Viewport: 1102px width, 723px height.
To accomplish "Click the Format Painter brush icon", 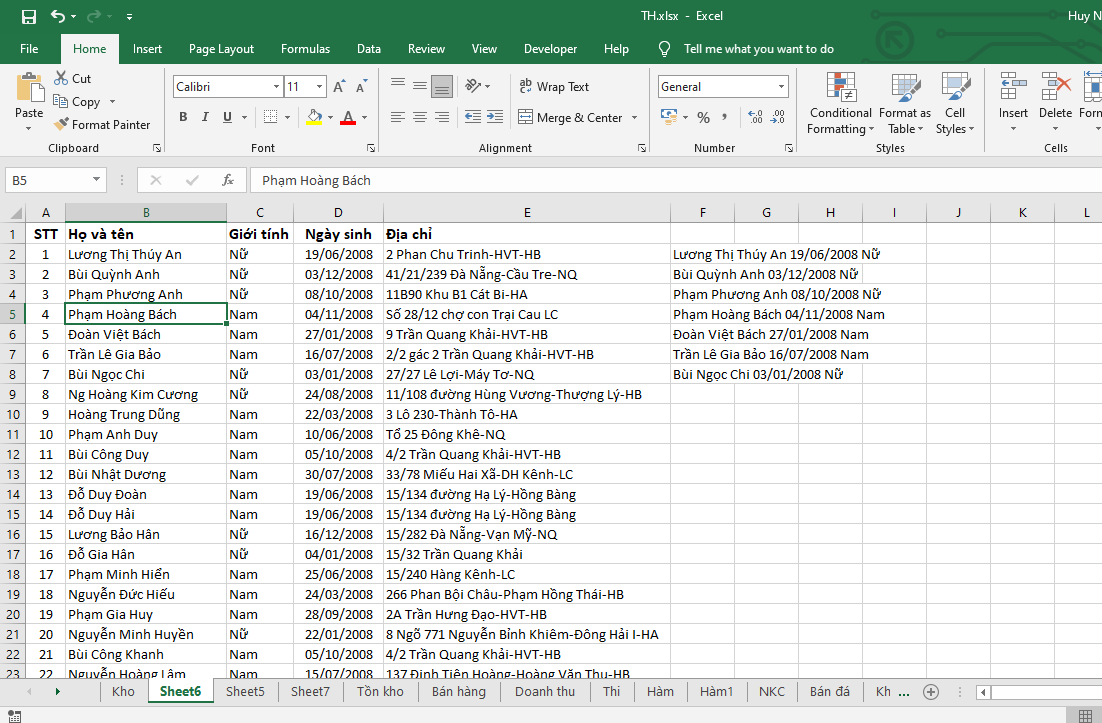I will (60, 125).
